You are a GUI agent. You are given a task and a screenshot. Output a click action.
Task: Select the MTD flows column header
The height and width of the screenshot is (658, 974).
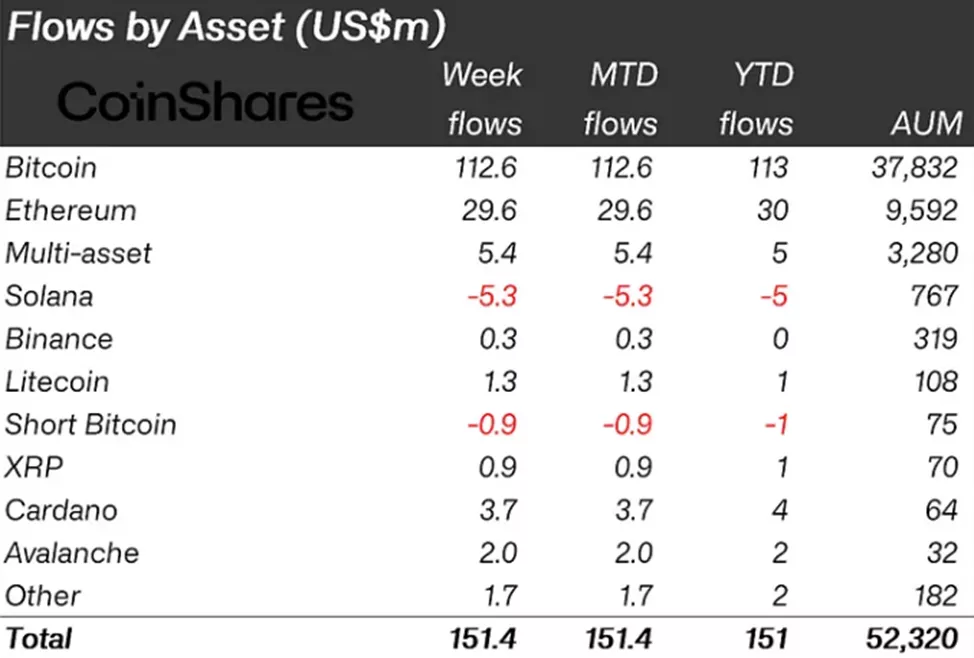(x=620, y=99)
